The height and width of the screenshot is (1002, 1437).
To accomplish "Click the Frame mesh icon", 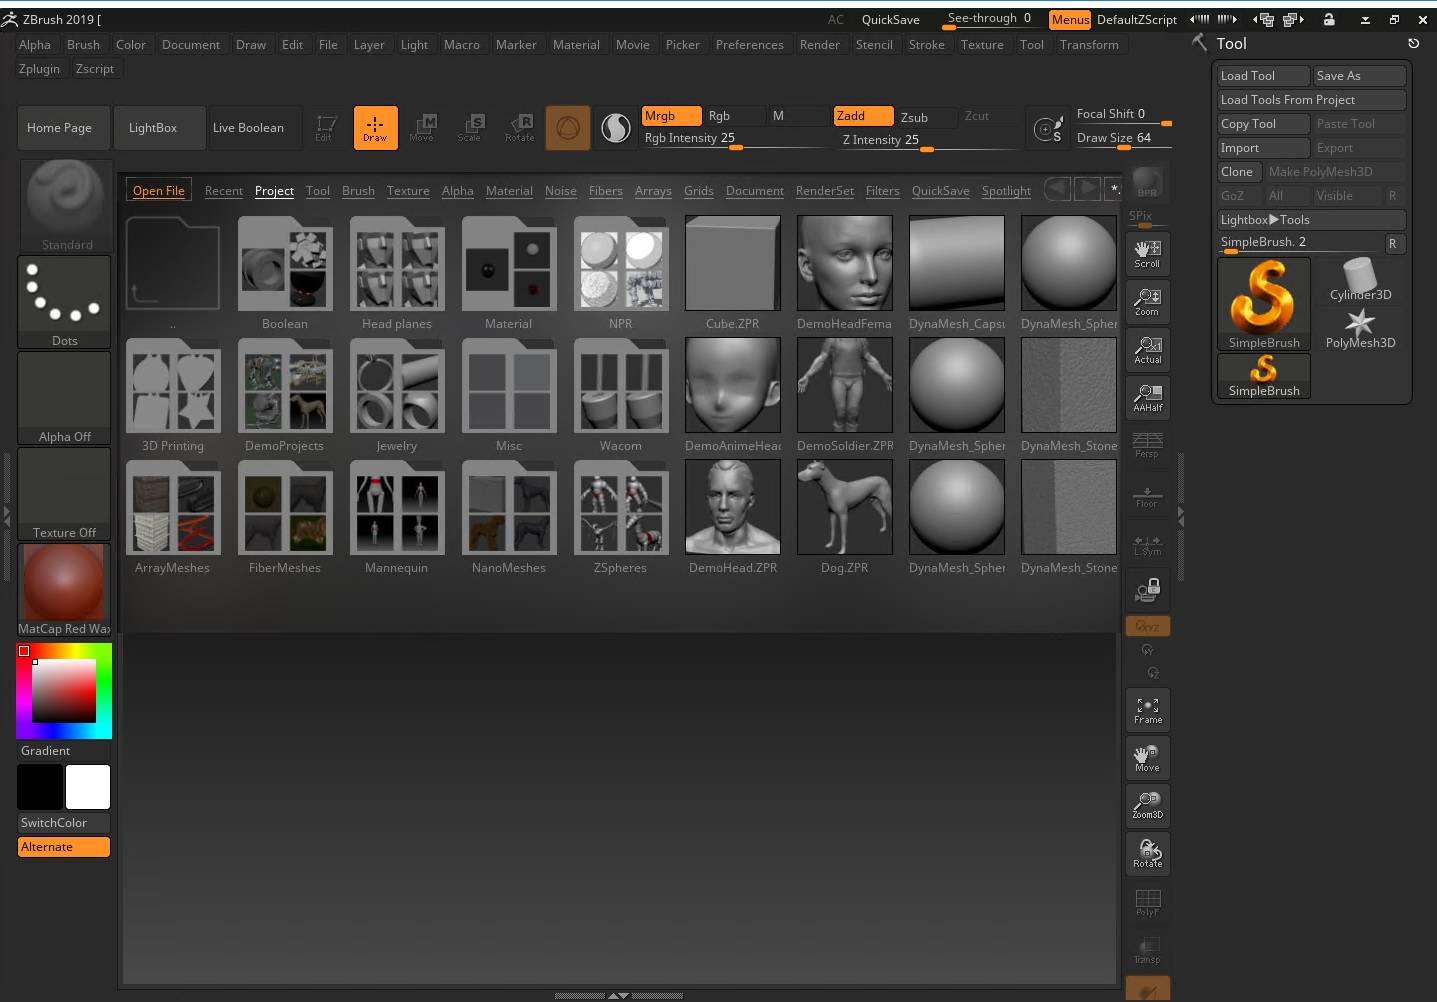I will 1147,710.
